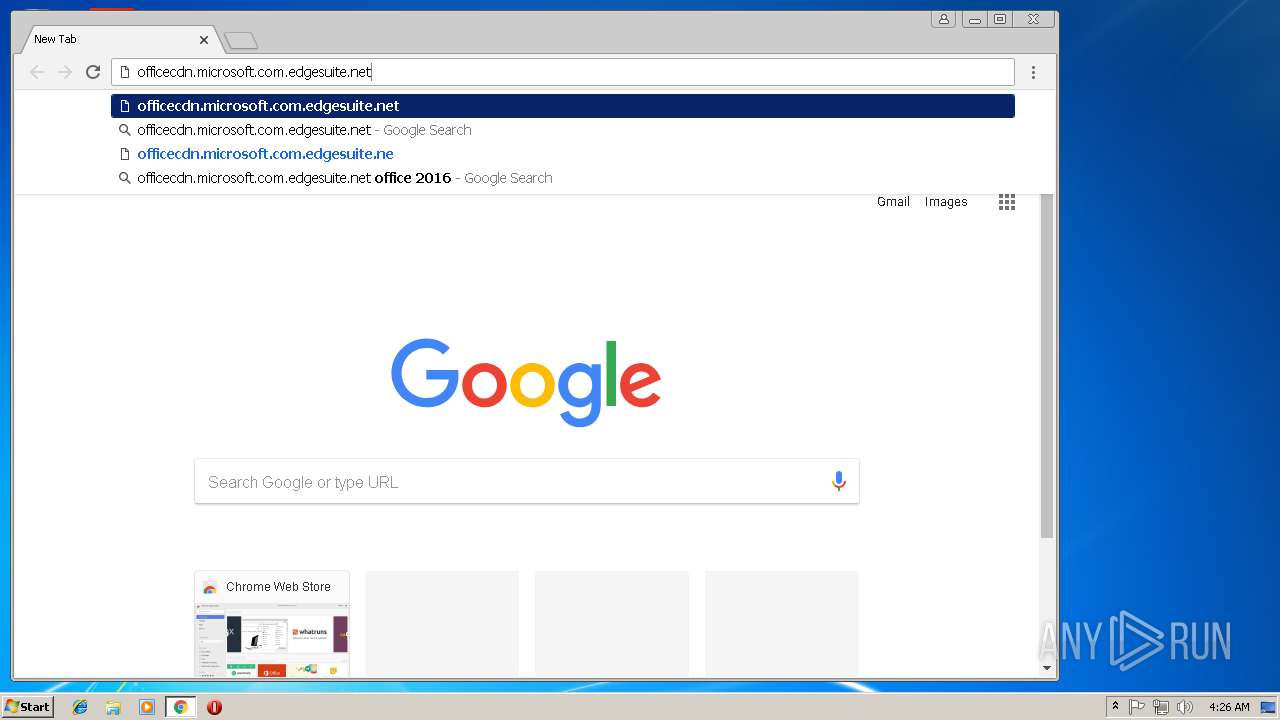Open Chrome's three-dot menu
Screen dimensions: 1280x720
click(x=1033, y=72)
